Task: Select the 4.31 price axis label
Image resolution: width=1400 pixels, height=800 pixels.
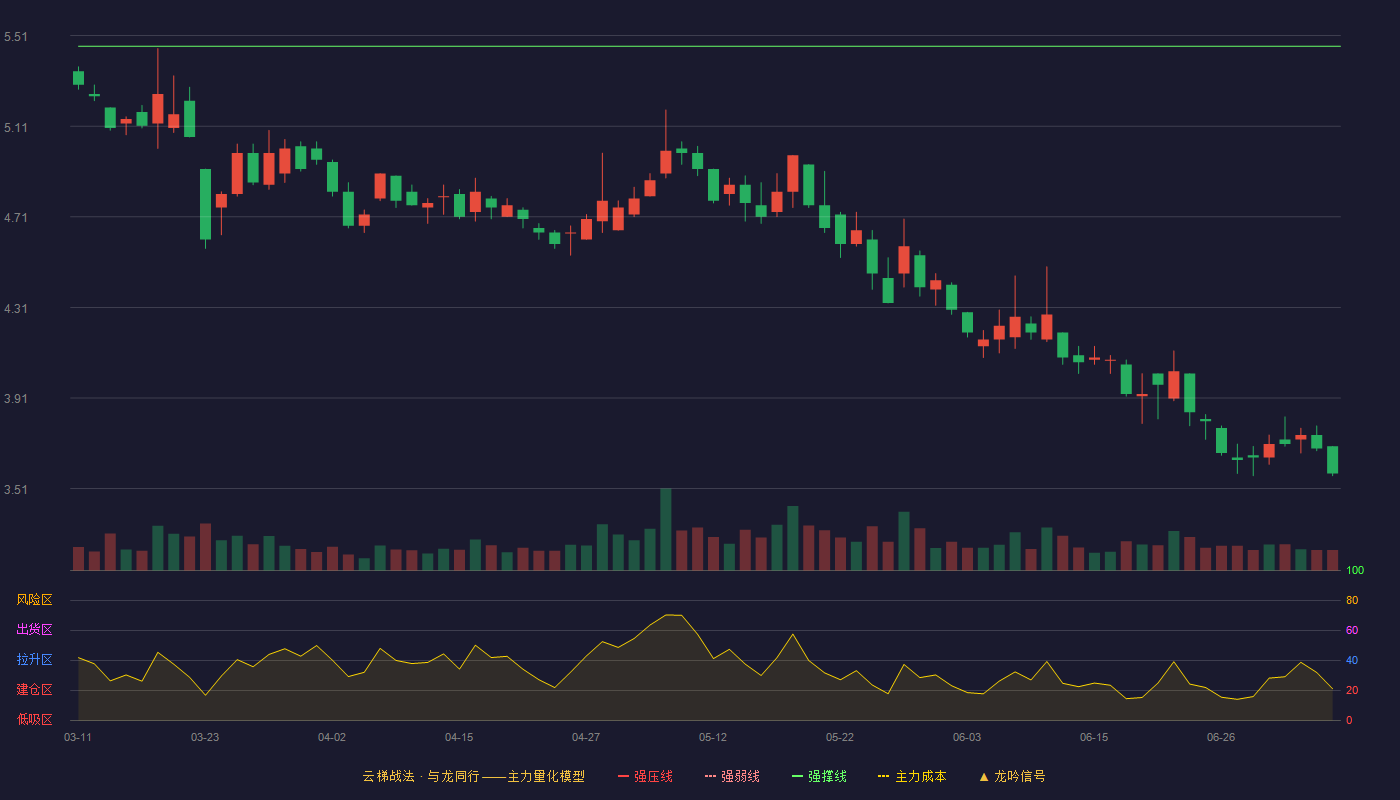Action: [16, 309]
